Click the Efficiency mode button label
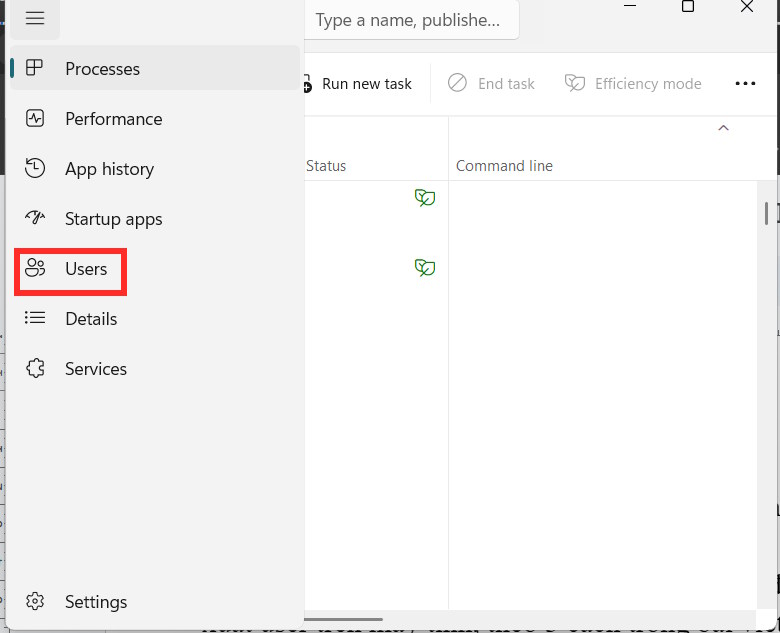Screen dimensions: 780x633 pyautogui.click(x=648, y=84)
